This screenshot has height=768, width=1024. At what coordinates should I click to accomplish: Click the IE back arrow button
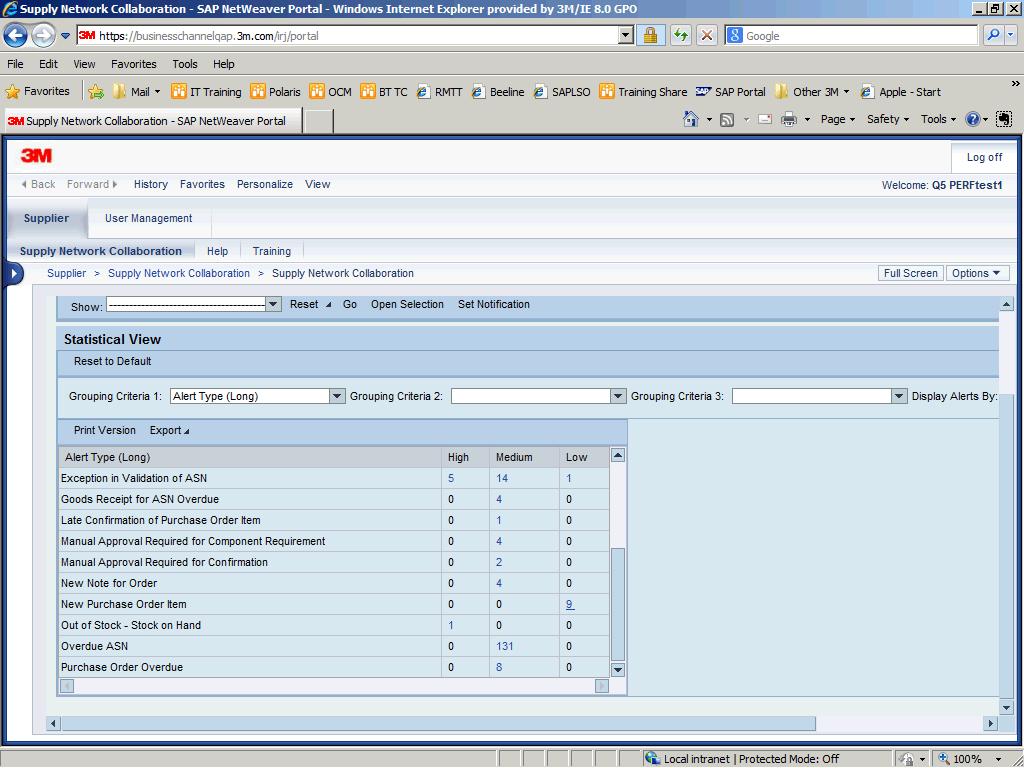(x=16, y=35)
